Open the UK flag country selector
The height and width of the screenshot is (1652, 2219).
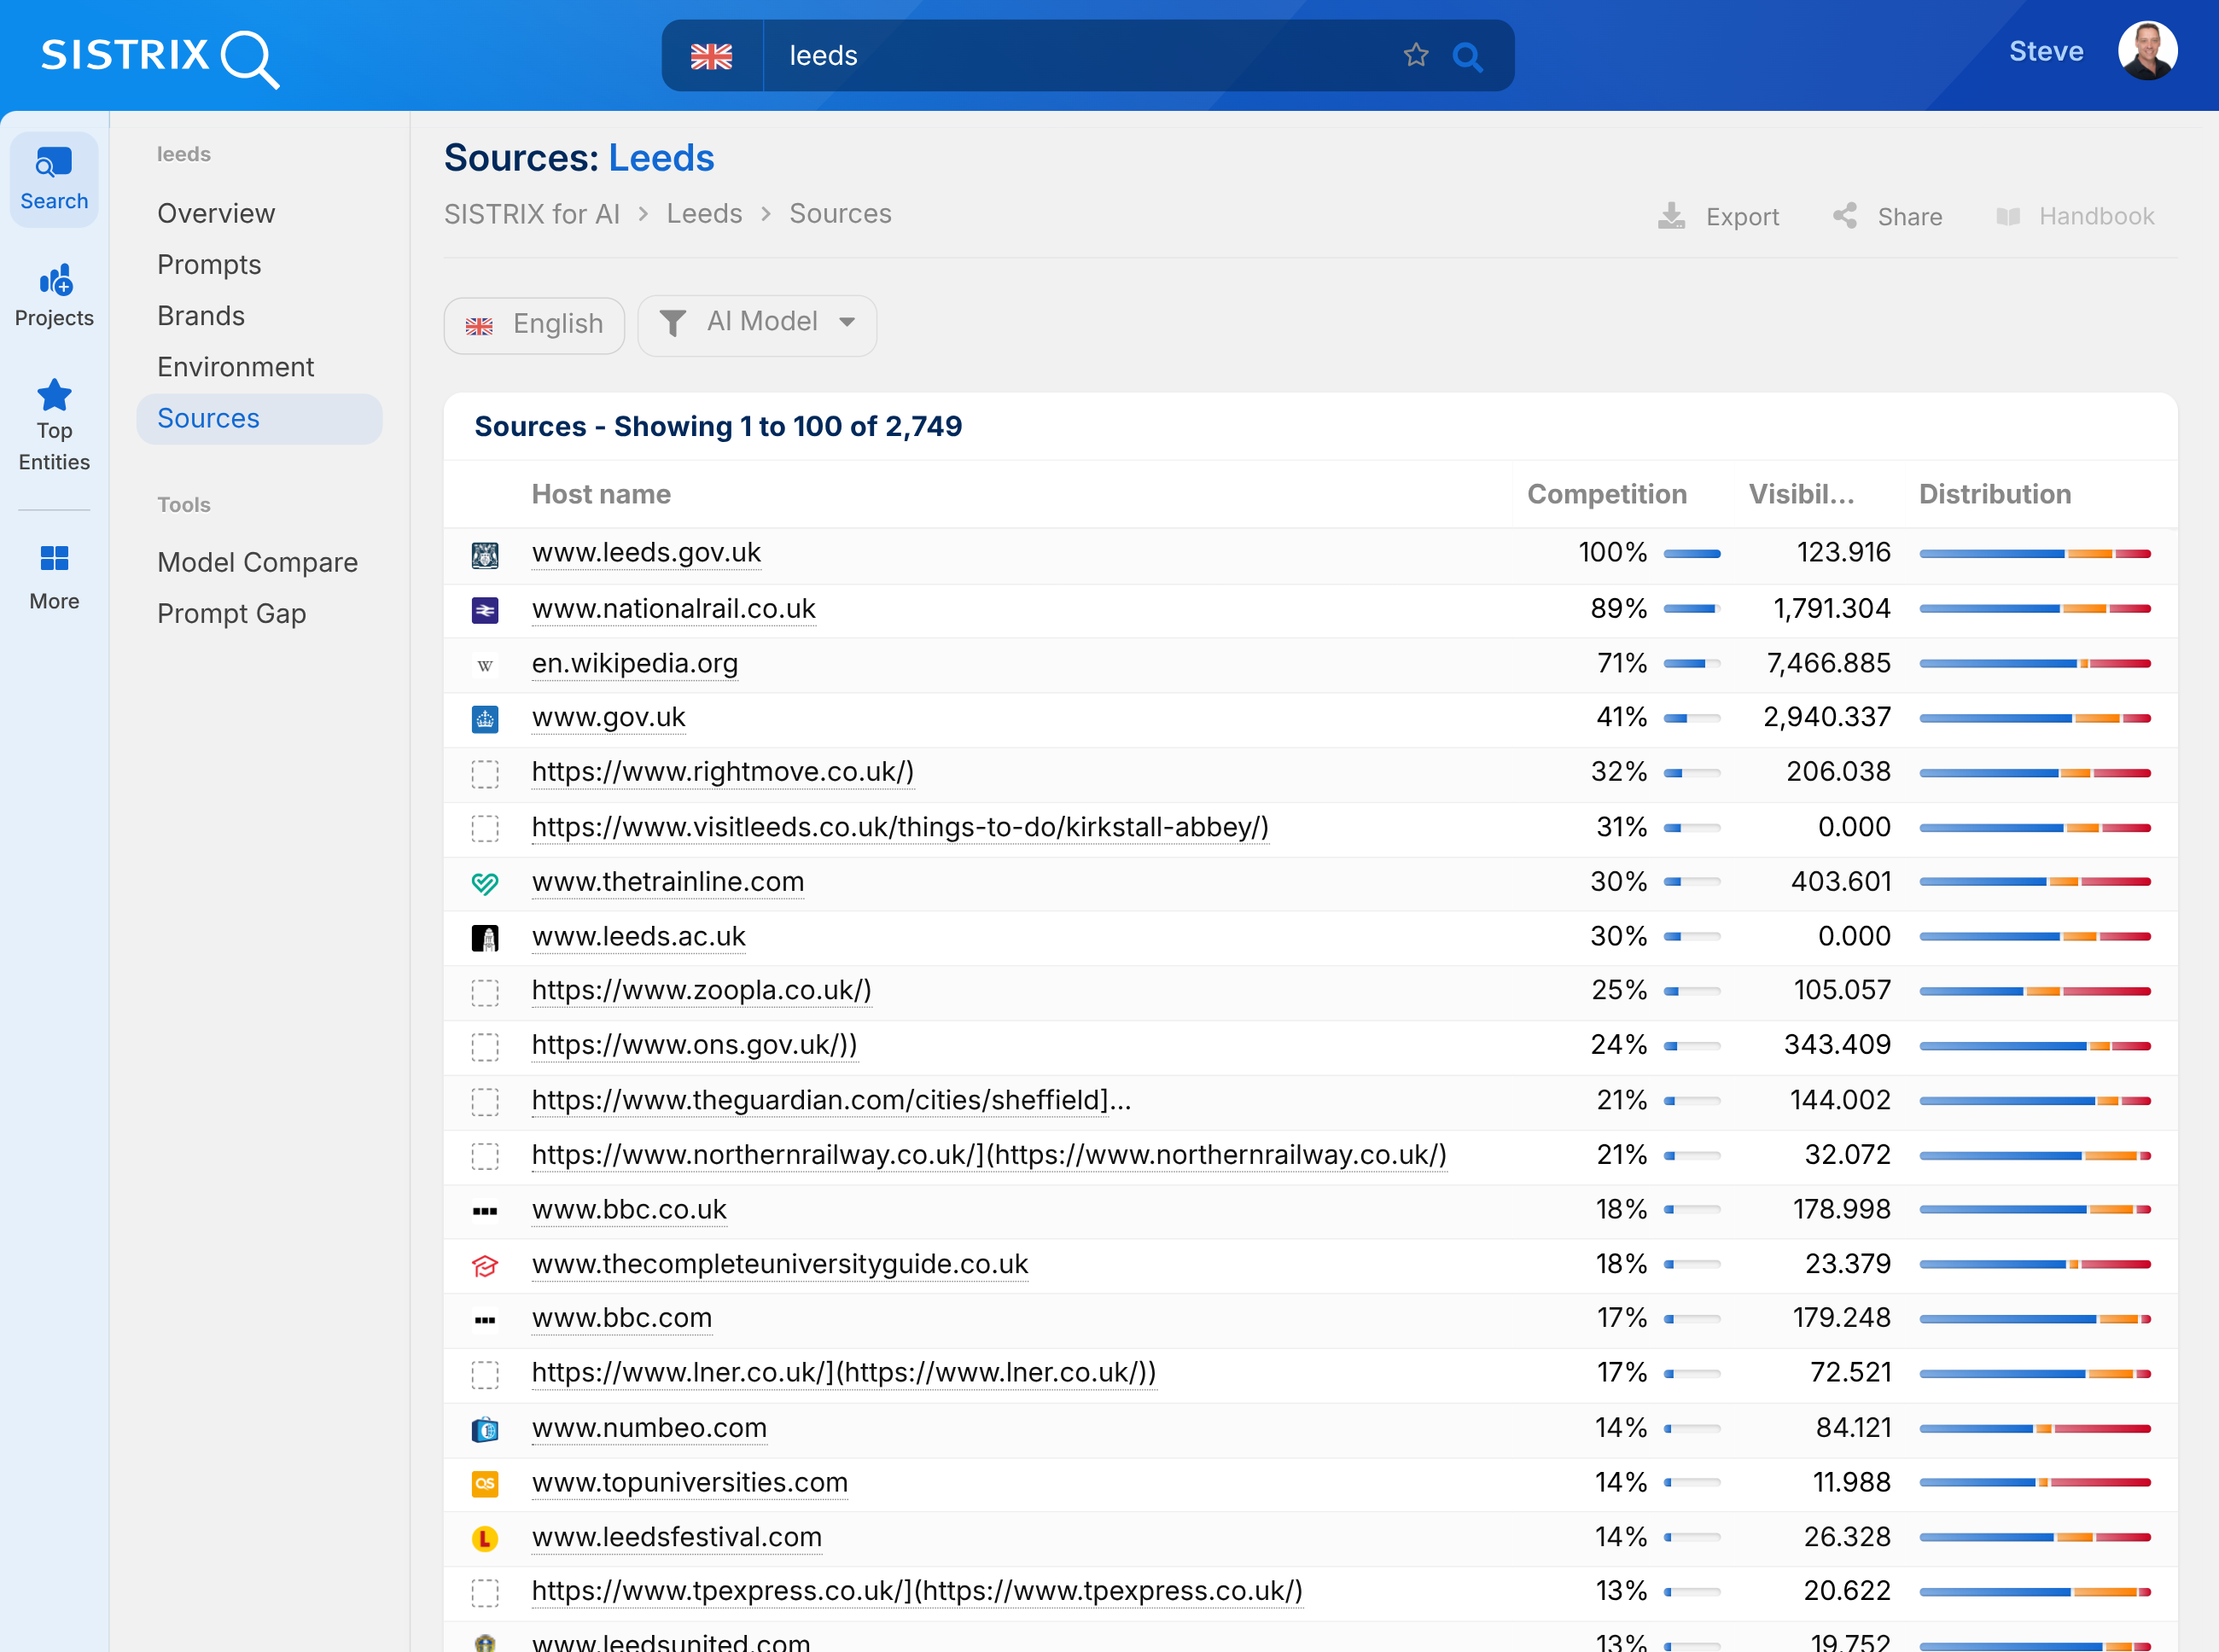pos(712,56)
